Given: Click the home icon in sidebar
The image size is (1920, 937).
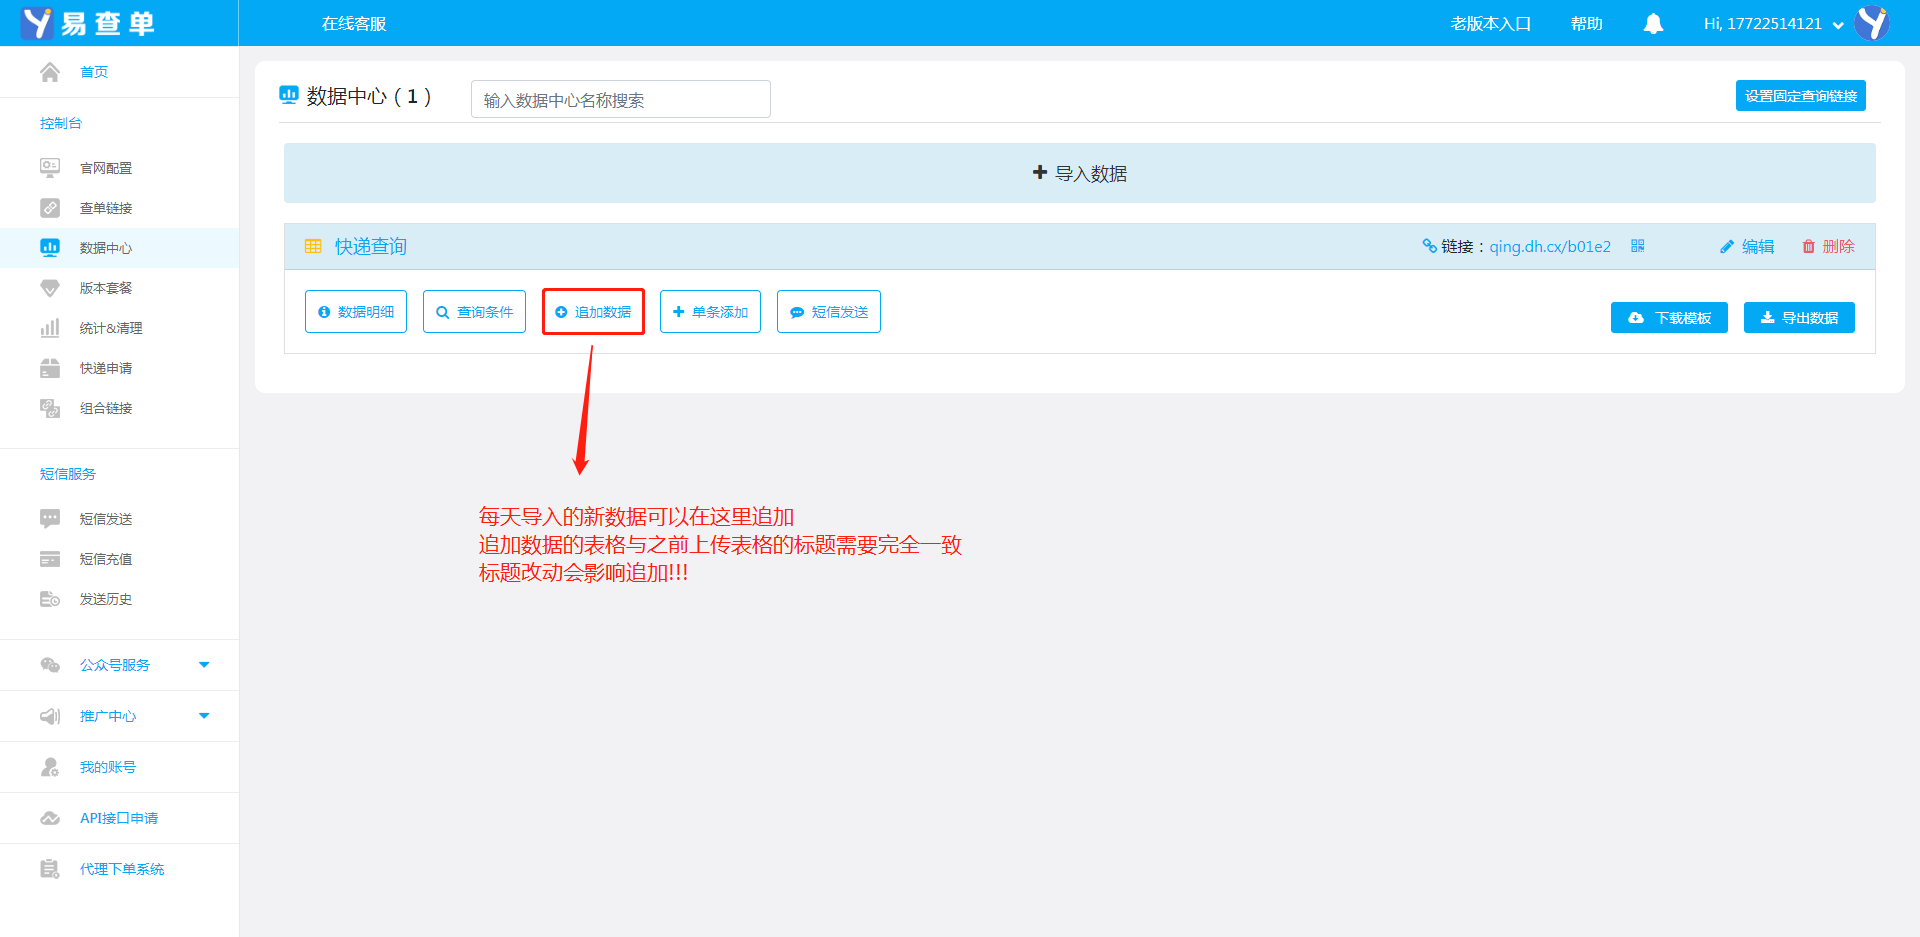Looking at the screenshot, I should [x=50, y=72].
